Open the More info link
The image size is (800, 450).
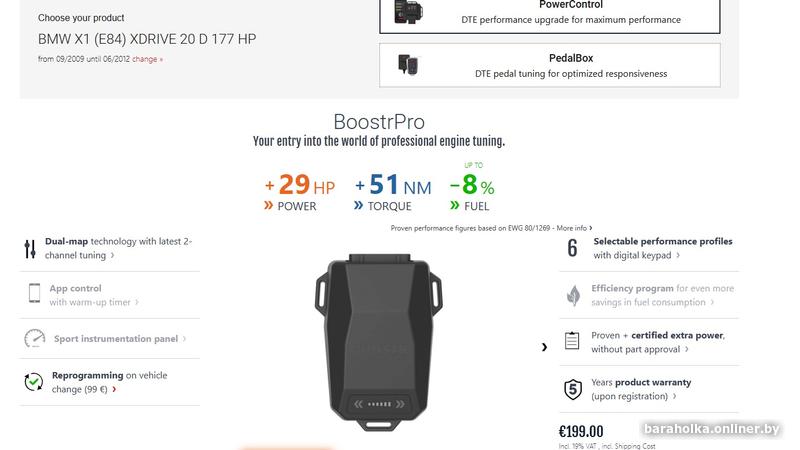574,228
